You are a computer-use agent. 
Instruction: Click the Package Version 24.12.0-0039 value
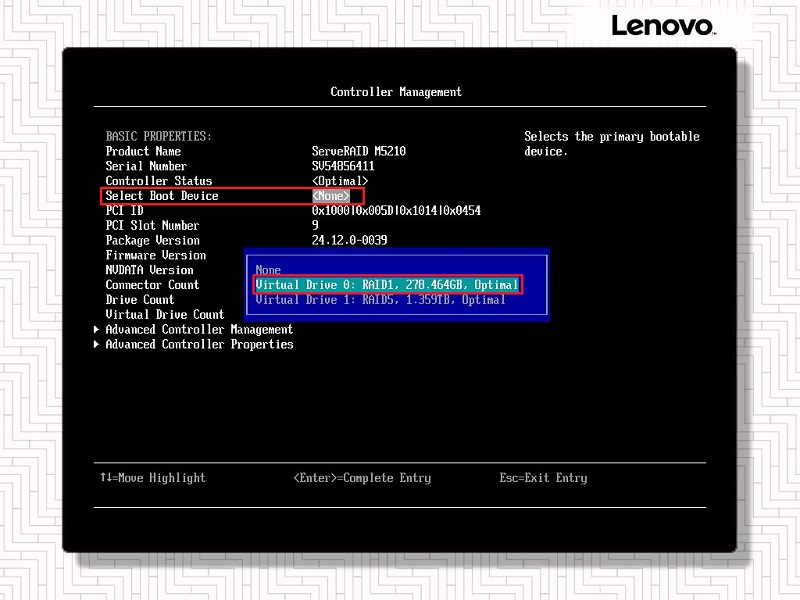[349, 240]
